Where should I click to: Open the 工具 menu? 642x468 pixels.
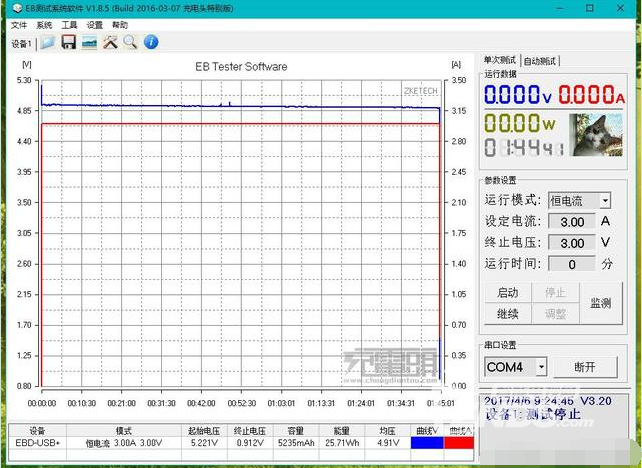pos(69,25)
